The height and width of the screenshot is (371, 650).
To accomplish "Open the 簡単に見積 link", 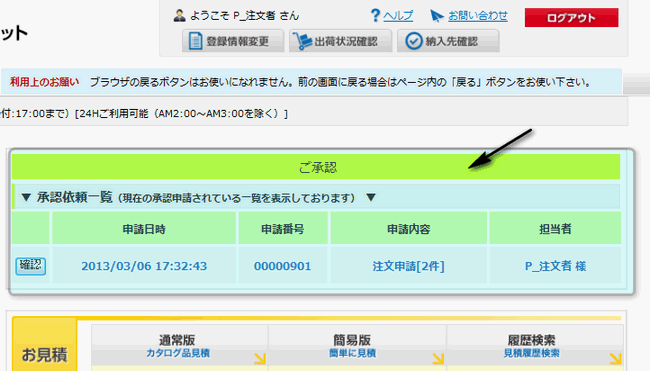I will pos(352,353).
